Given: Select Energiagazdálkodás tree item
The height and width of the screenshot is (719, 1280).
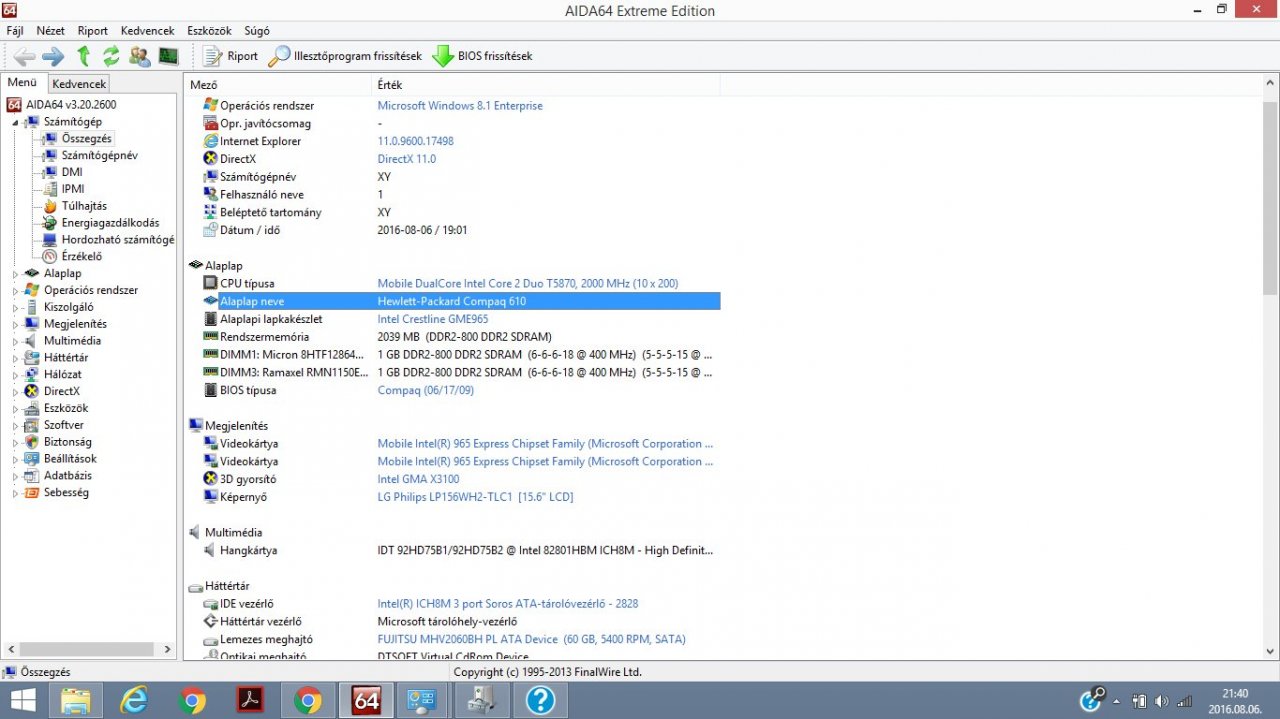Looking at the screenshot, I should click(x=110, y=223).
